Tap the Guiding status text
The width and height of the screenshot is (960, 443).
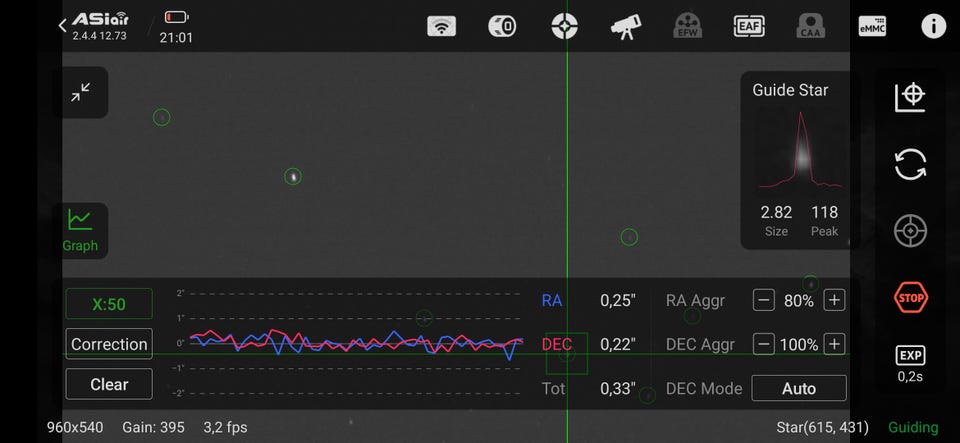tap(913, 427)
